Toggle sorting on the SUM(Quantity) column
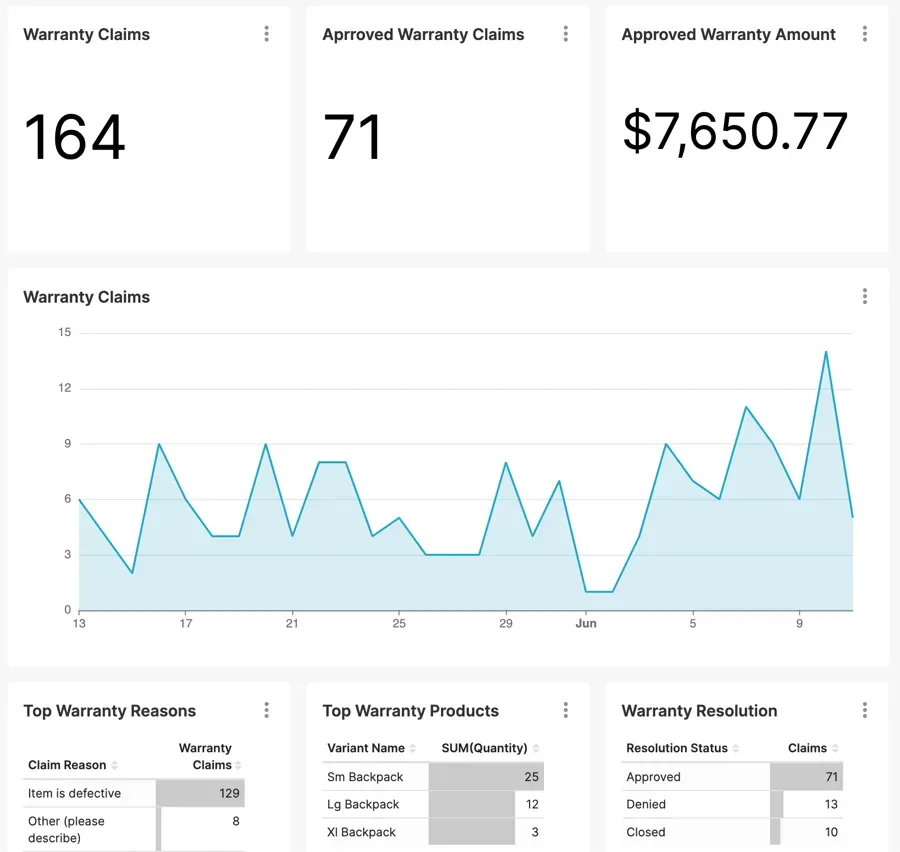This screenshot has width=900, height=852. pos(536,748)
